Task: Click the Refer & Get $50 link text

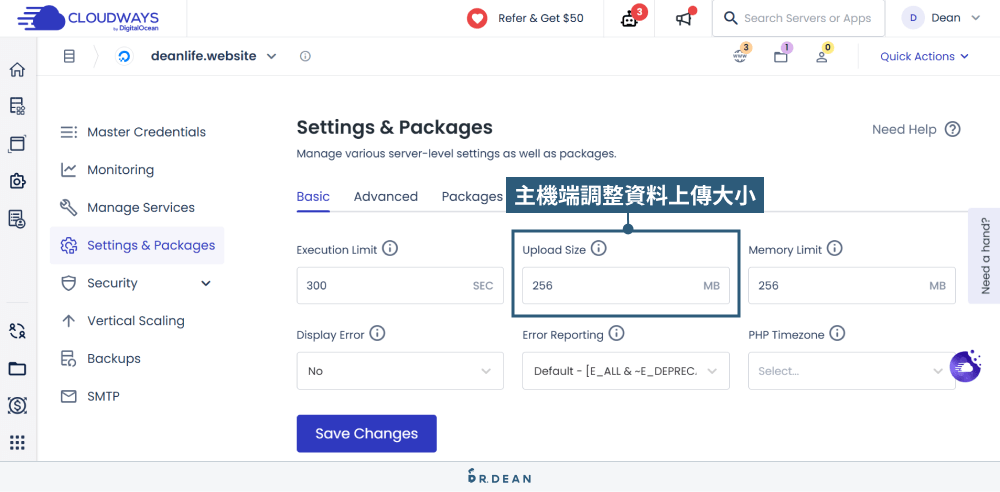Action: 541,19
